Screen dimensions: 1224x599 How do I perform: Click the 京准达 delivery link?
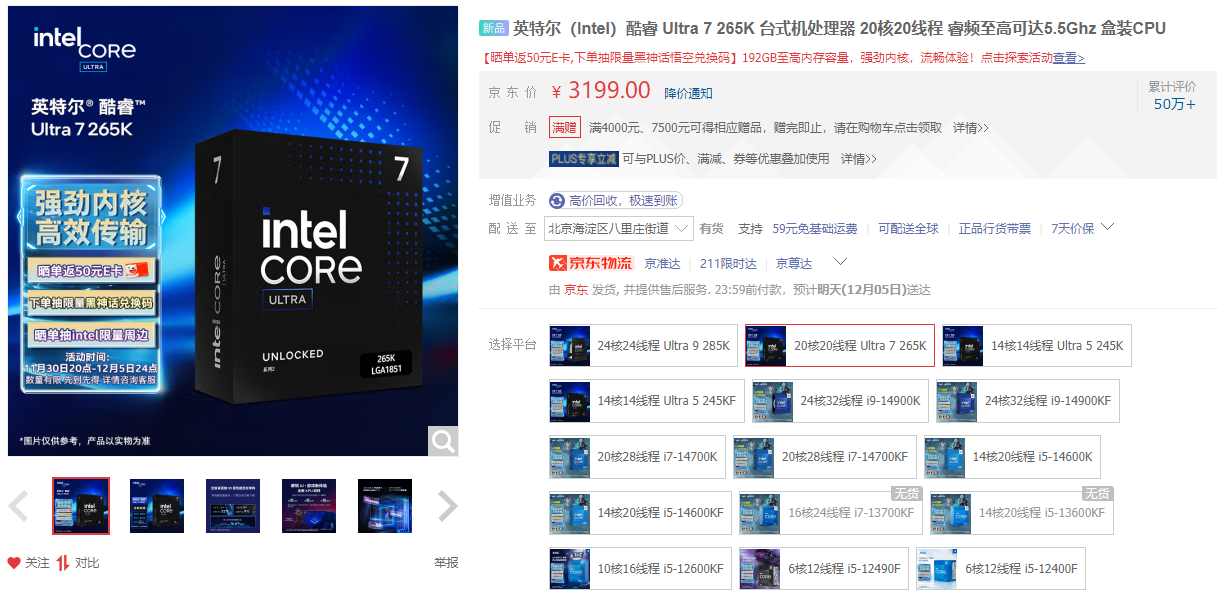(x=662, y=264)
